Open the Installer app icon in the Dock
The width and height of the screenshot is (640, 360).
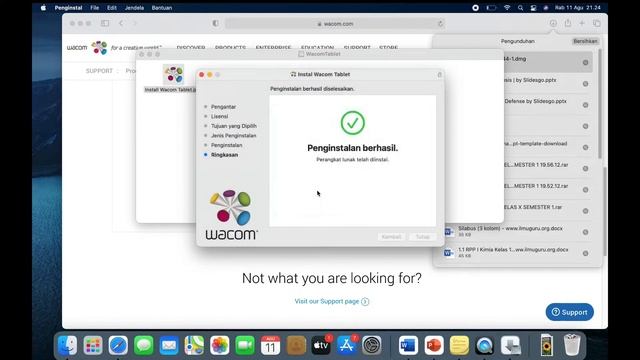510,345
